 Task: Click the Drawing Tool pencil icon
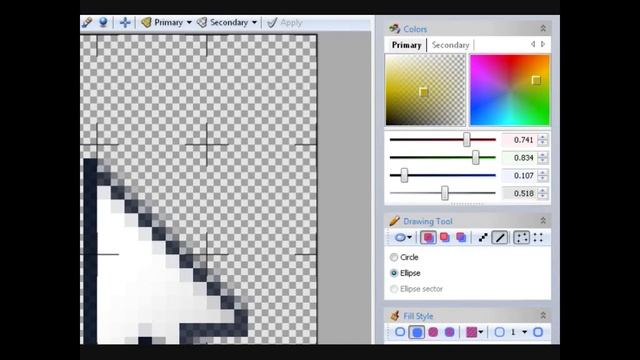pyautogui.click(x=394, y=221)
